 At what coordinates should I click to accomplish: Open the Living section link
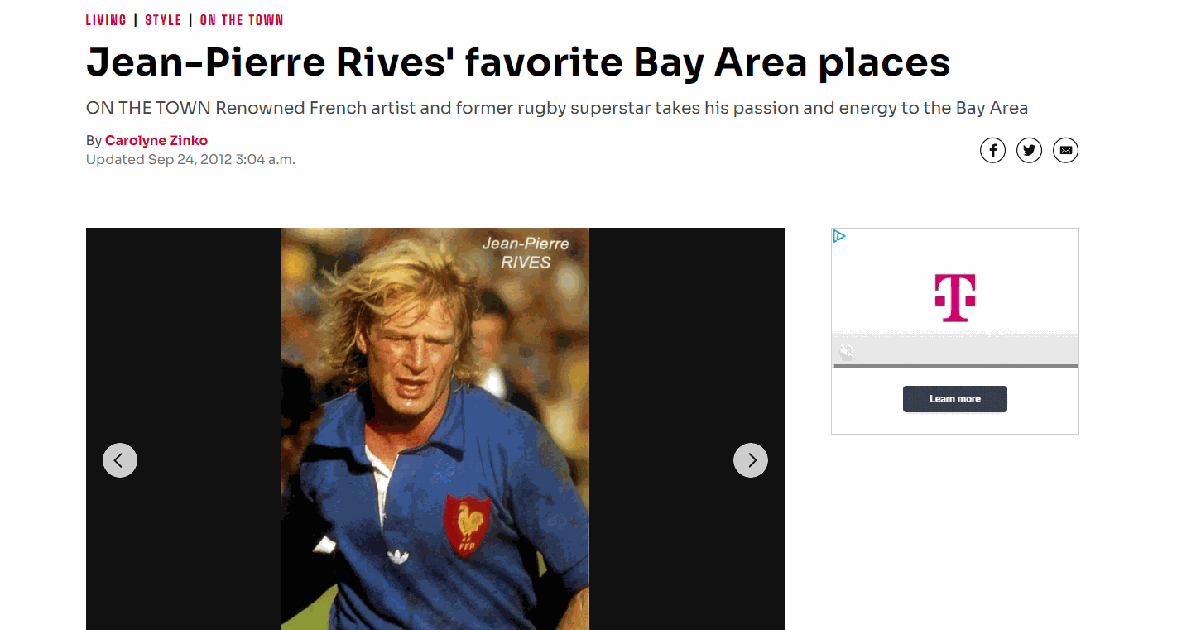[x=106, y=20]
